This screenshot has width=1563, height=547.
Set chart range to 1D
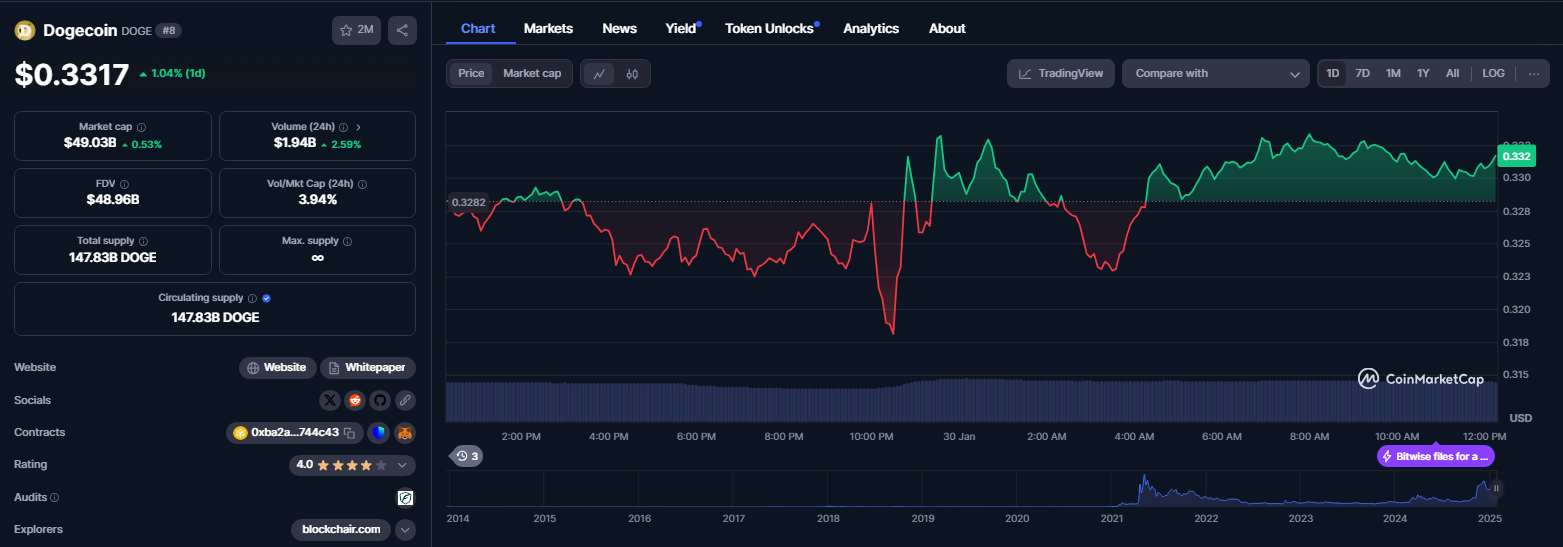(1333, 73)
